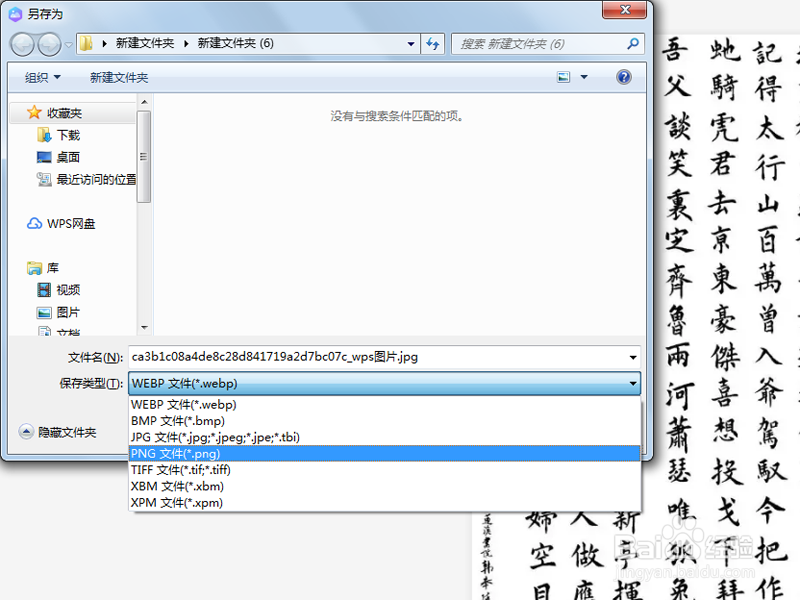Viewport: 800px width, 600px height.
Task: Select 下载 in the favorites sidebar
Action: click(63, 135)
